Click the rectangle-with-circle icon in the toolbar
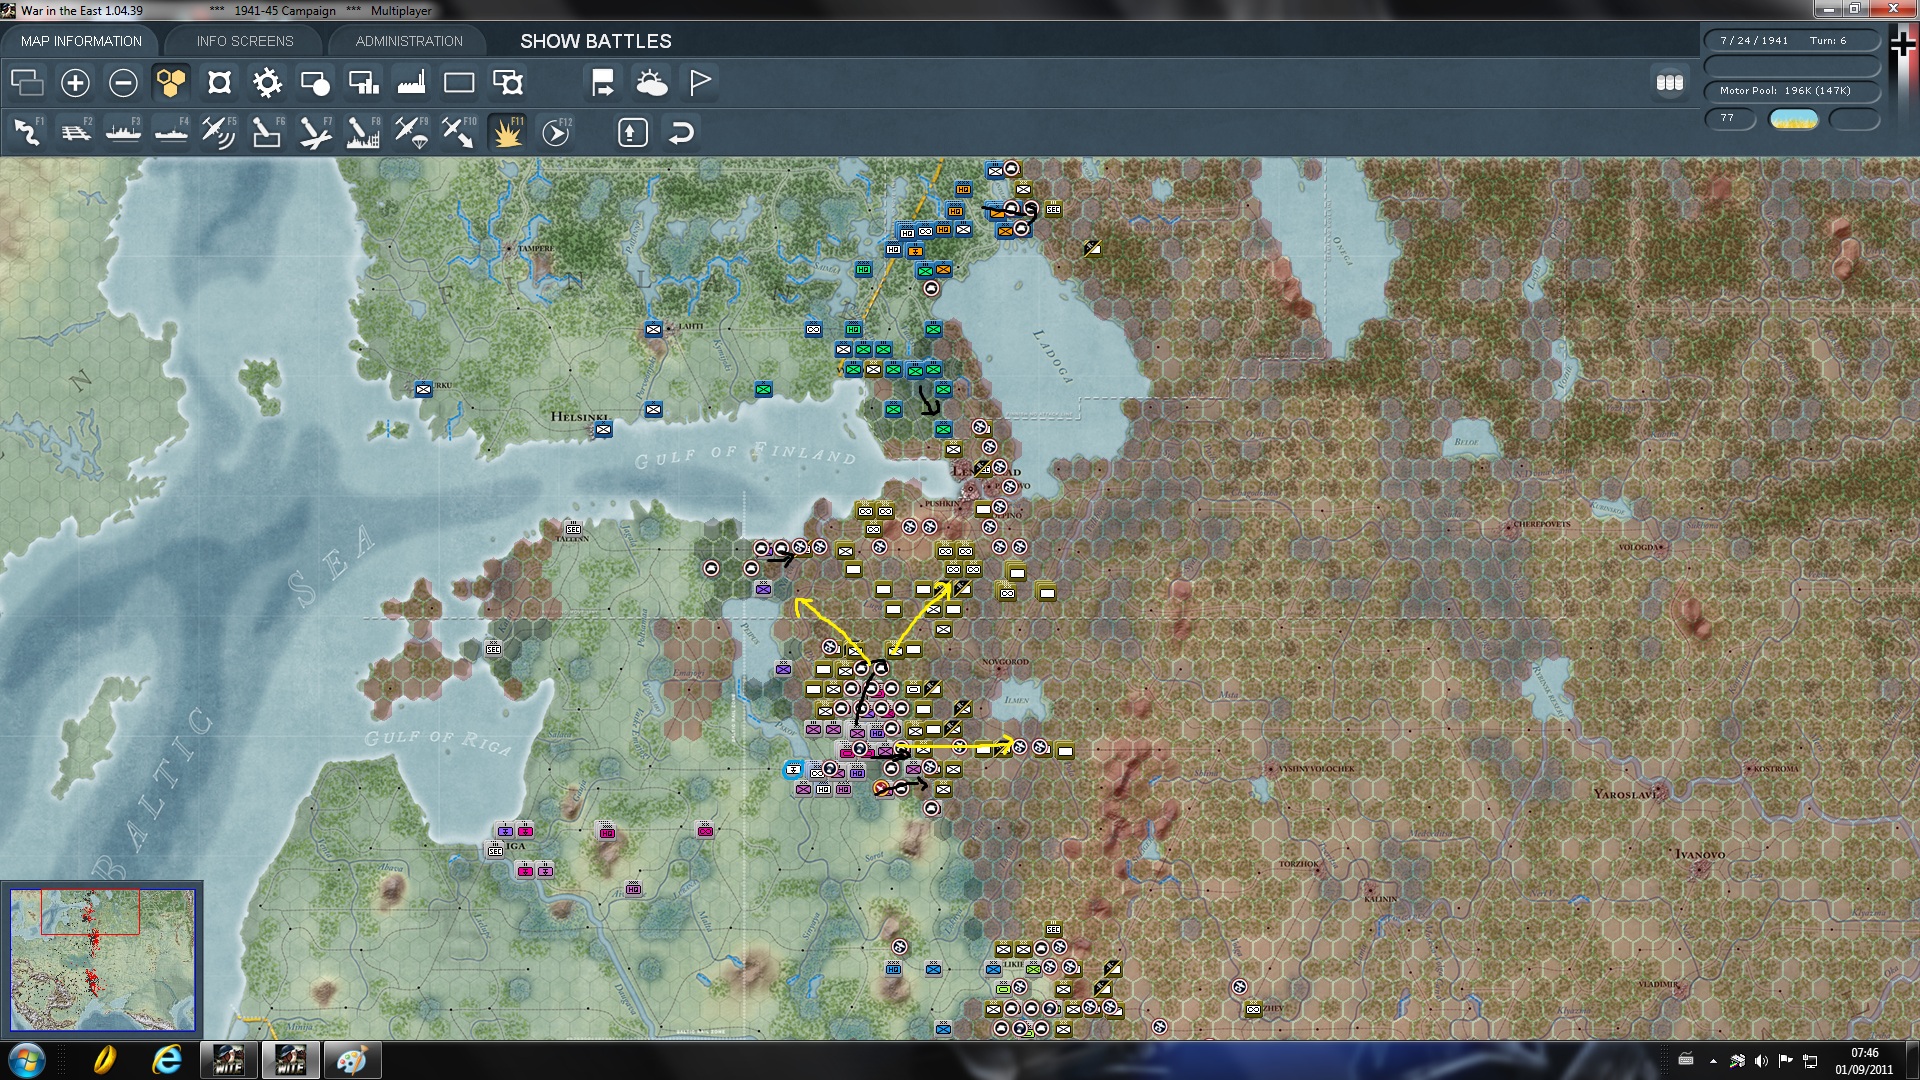The width and height of the screenshot is (1920, 1080). coord(315,83)
